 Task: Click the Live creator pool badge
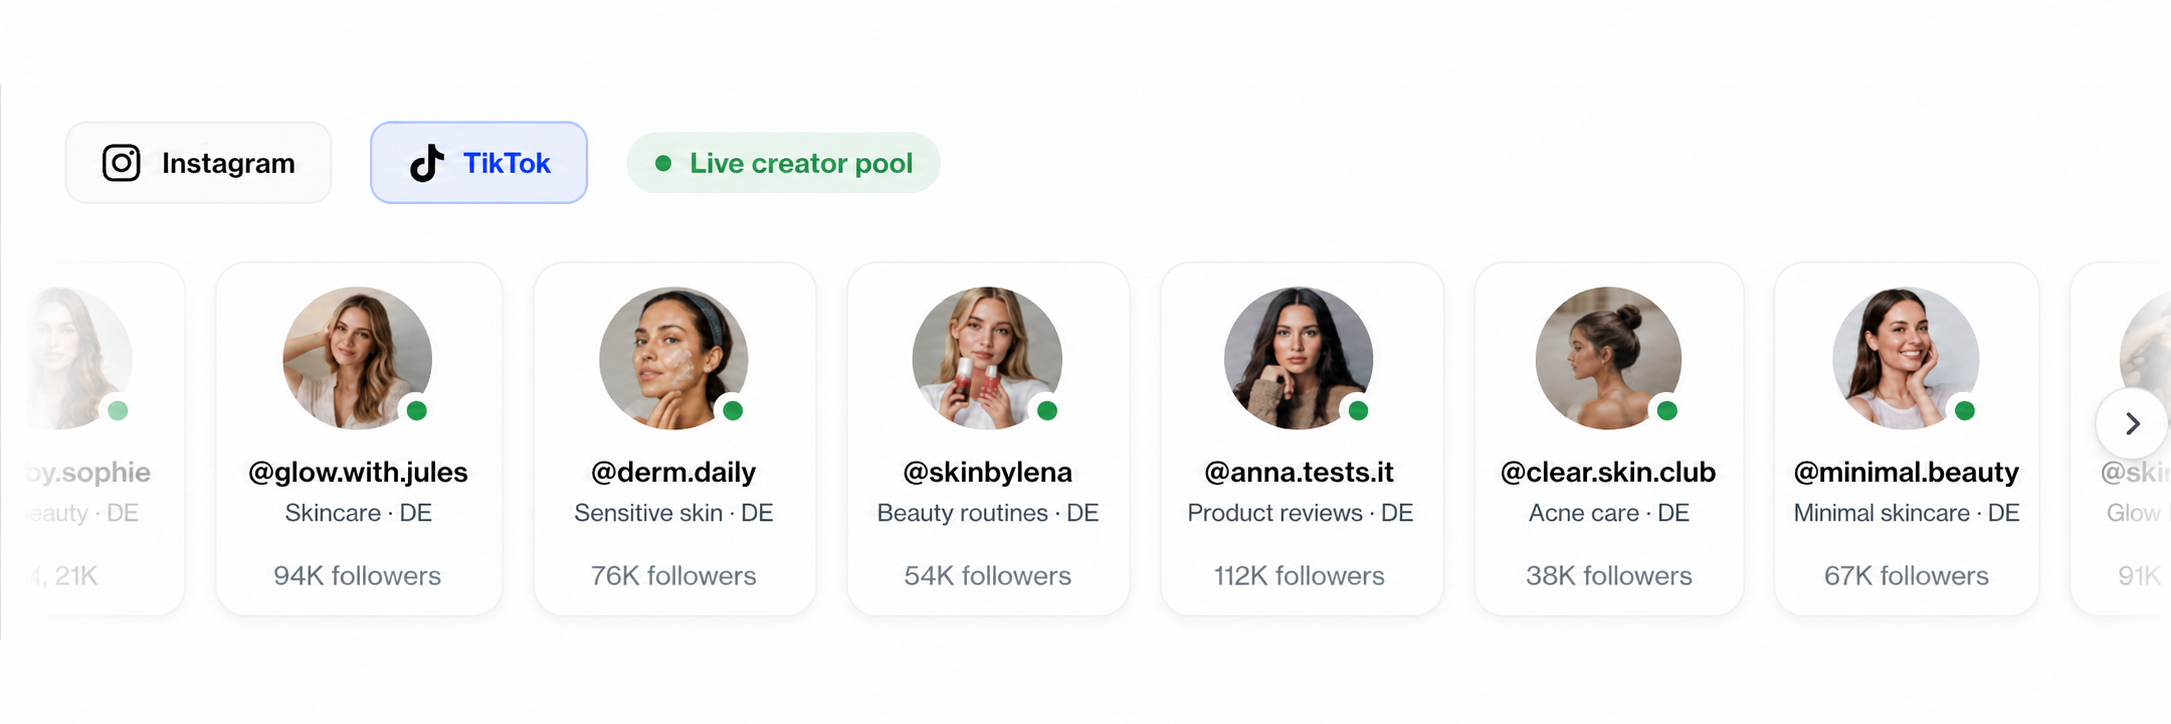click(x=783, y=163)
